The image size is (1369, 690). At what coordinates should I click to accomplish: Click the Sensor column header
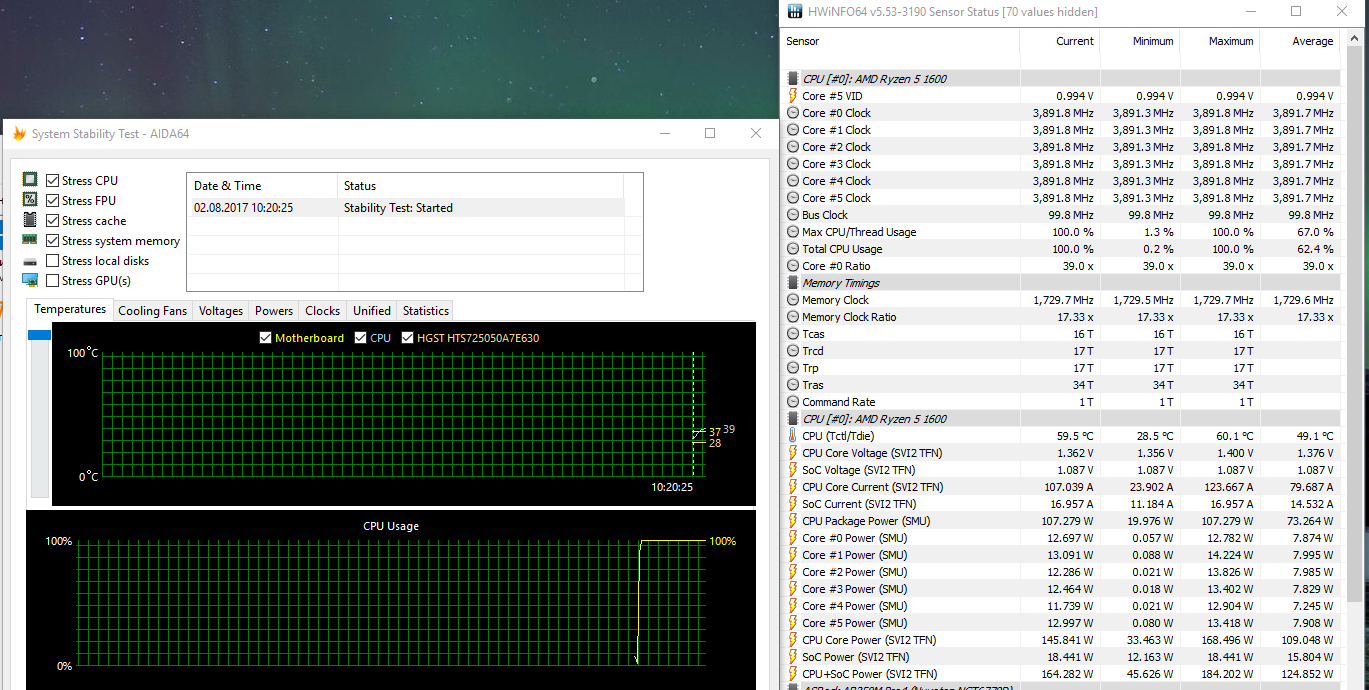[x=901, y=41]
